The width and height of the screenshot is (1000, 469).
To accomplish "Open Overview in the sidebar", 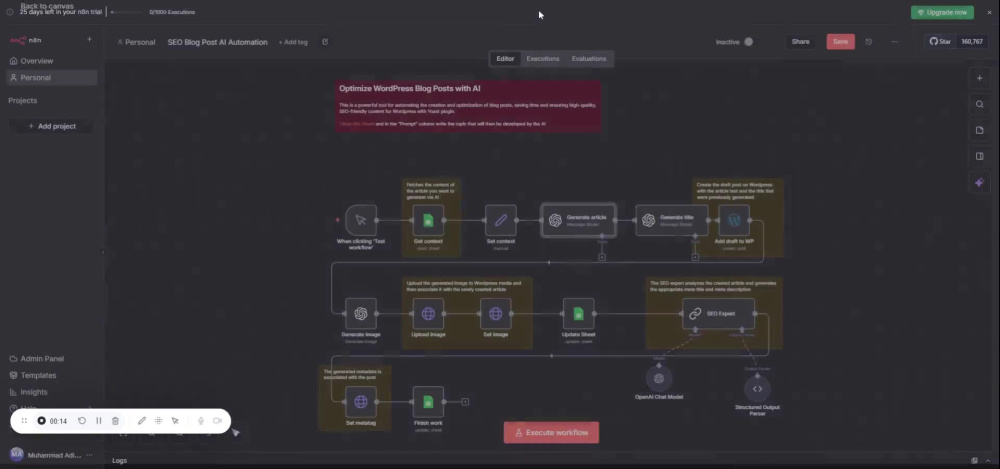I will (52, 61).
